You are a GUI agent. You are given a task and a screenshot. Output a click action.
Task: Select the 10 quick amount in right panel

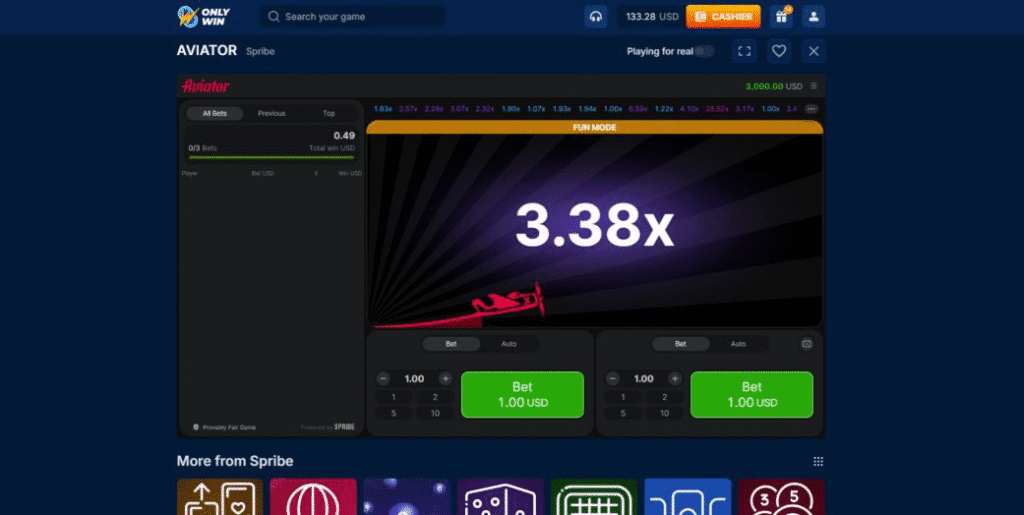[665, 413]
